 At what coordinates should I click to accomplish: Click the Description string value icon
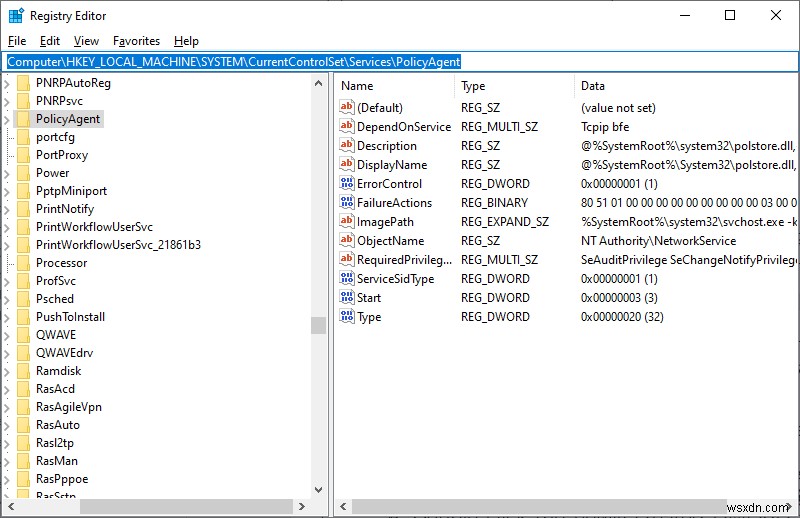tap(347, 145)
